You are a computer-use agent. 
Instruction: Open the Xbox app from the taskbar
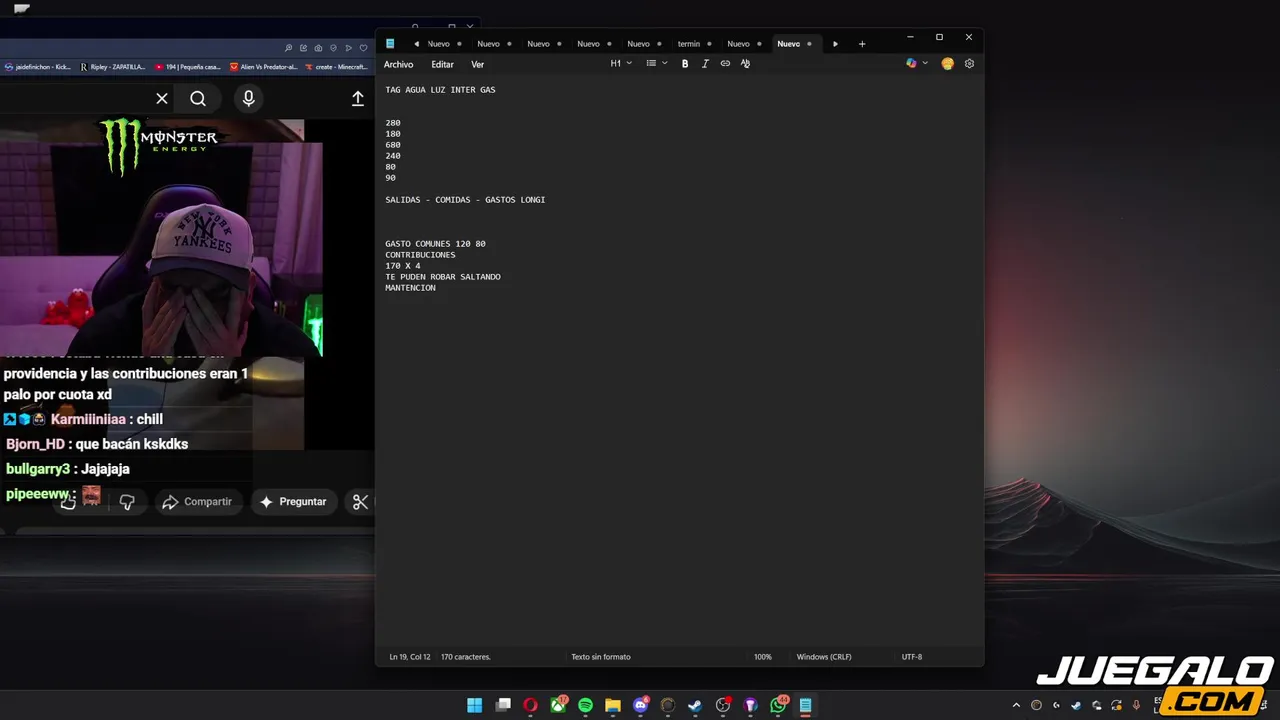click(x=558, y=705)
